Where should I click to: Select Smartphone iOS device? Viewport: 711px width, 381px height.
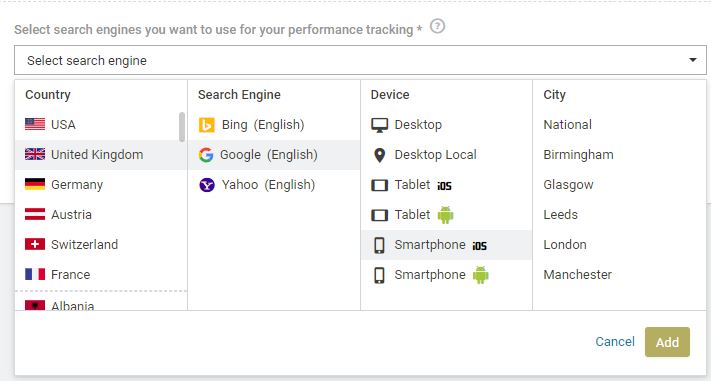tap(446, 244)
